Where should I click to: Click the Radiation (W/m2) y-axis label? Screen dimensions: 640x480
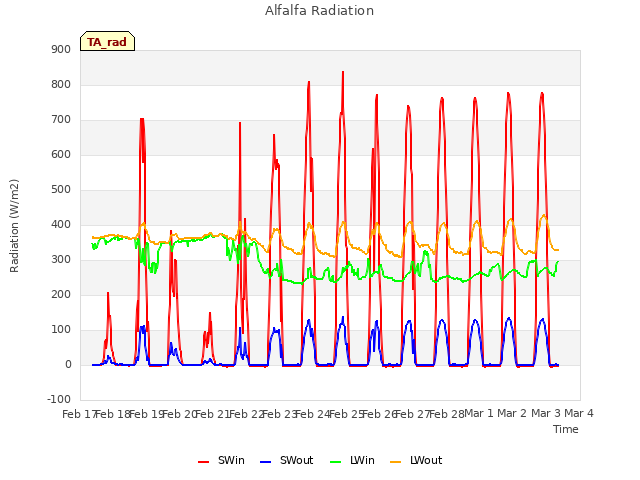14,226
